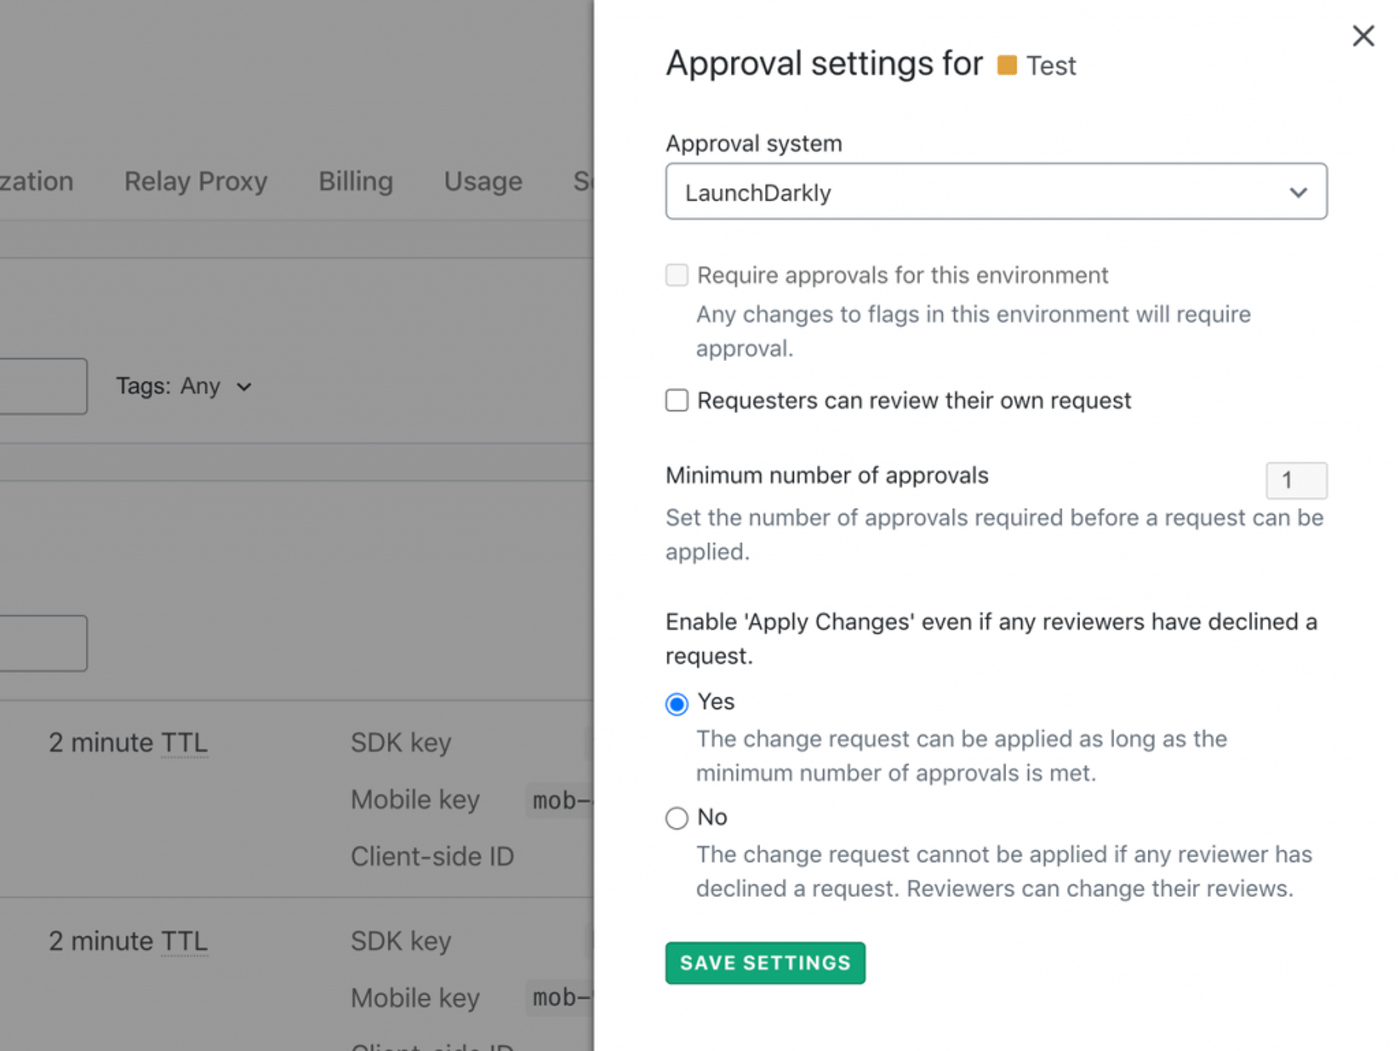The image size is (1400, 1051).
Task: Expand the Tags: Any filter dropdown
Action: pos(184,387)
